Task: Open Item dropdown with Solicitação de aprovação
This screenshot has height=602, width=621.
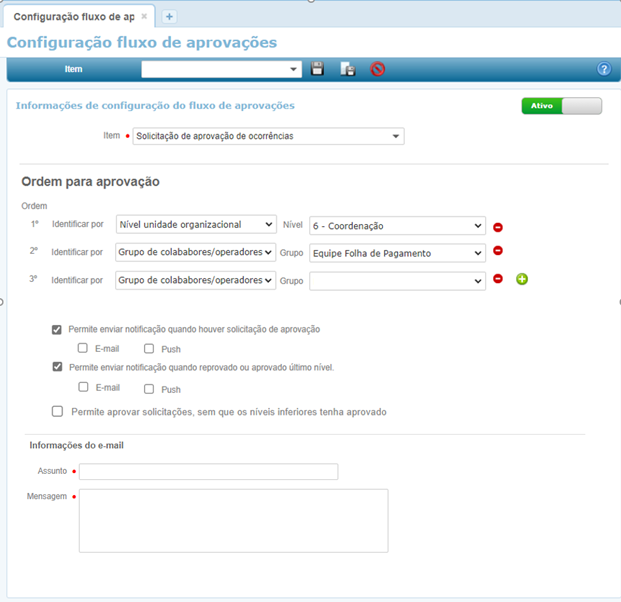Action: coord(267,136)
